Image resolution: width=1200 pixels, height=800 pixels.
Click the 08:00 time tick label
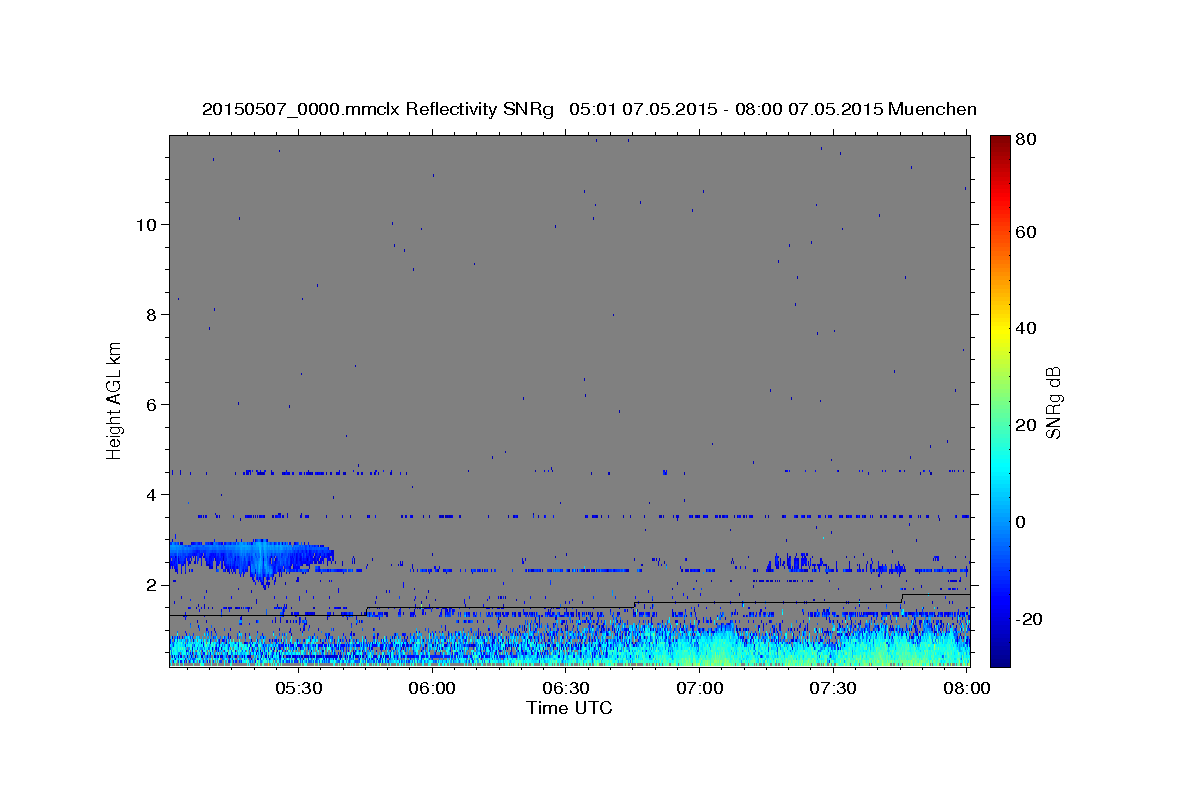967,688
